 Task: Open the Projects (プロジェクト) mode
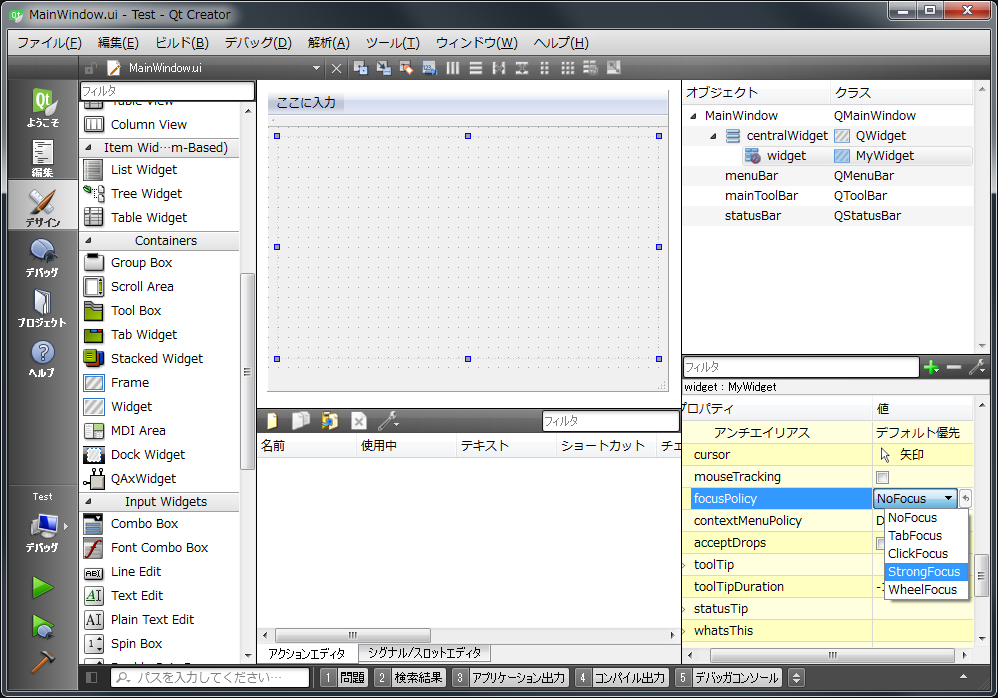[x=43, y=308]
